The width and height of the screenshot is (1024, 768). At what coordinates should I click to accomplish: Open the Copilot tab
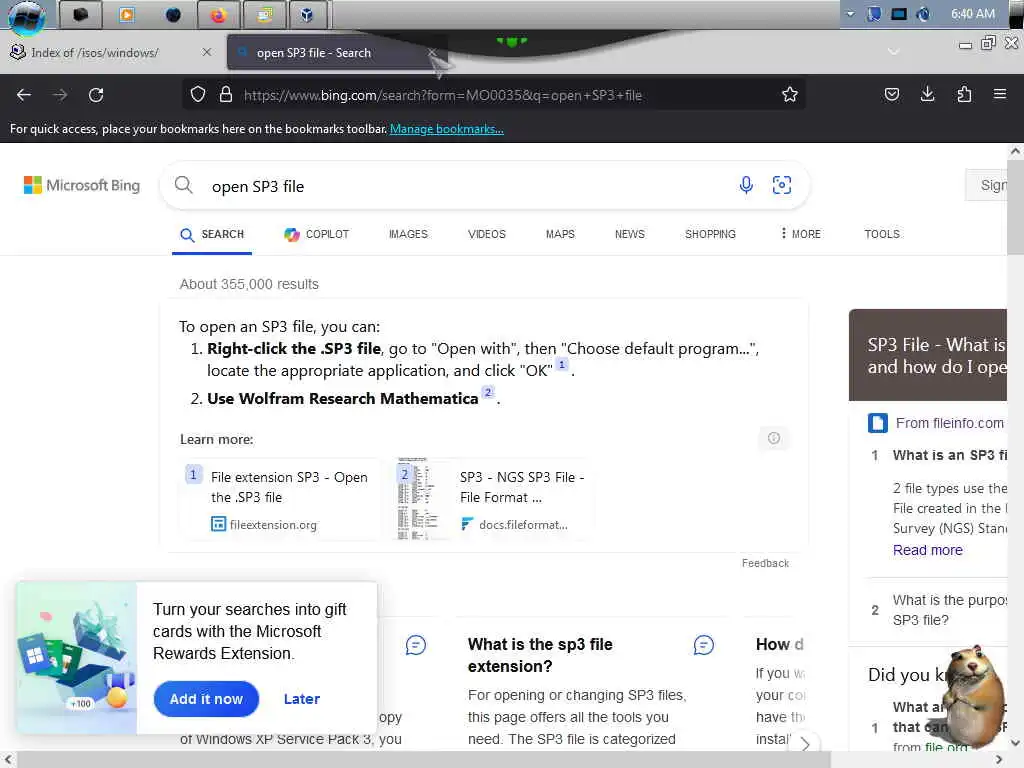[x=317, y=234]
